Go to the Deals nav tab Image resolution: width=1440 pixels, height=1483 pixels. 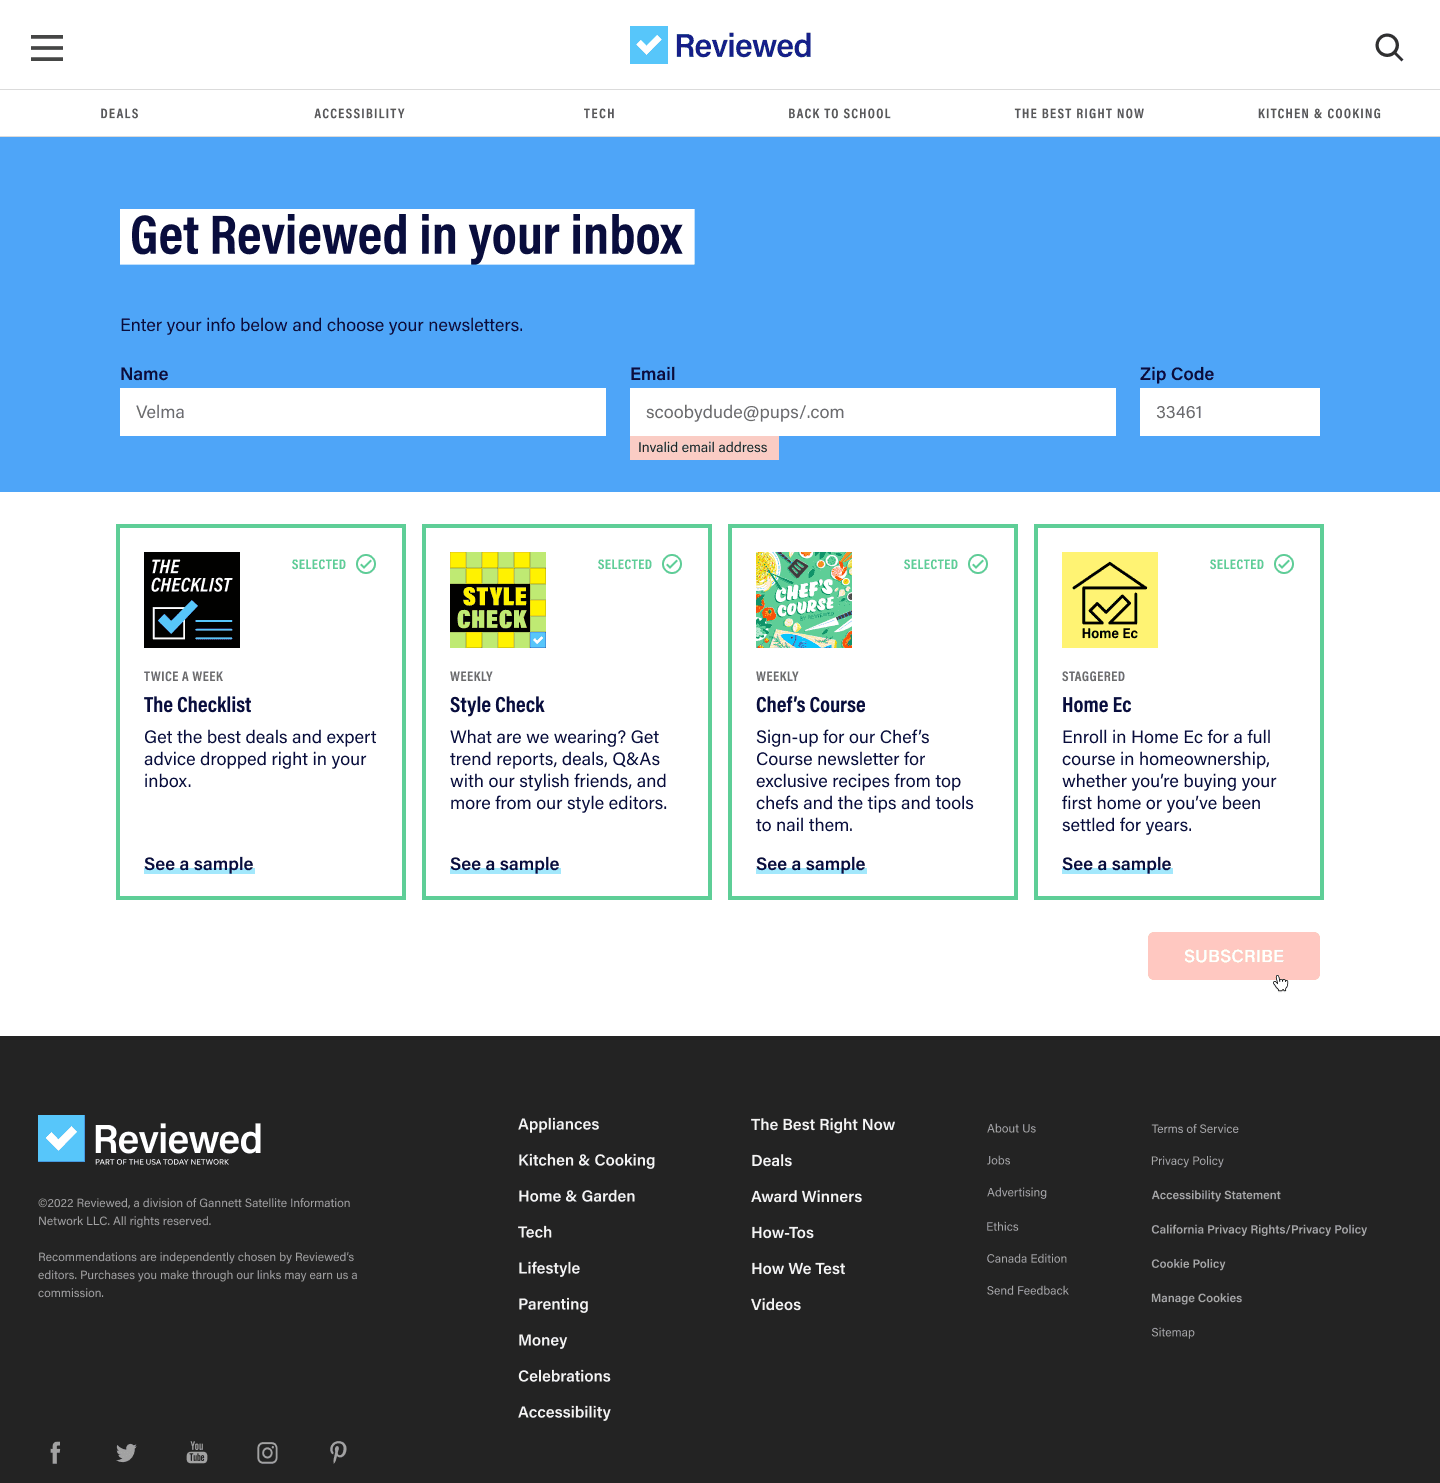pyautogui.click(x=120, y=114)
